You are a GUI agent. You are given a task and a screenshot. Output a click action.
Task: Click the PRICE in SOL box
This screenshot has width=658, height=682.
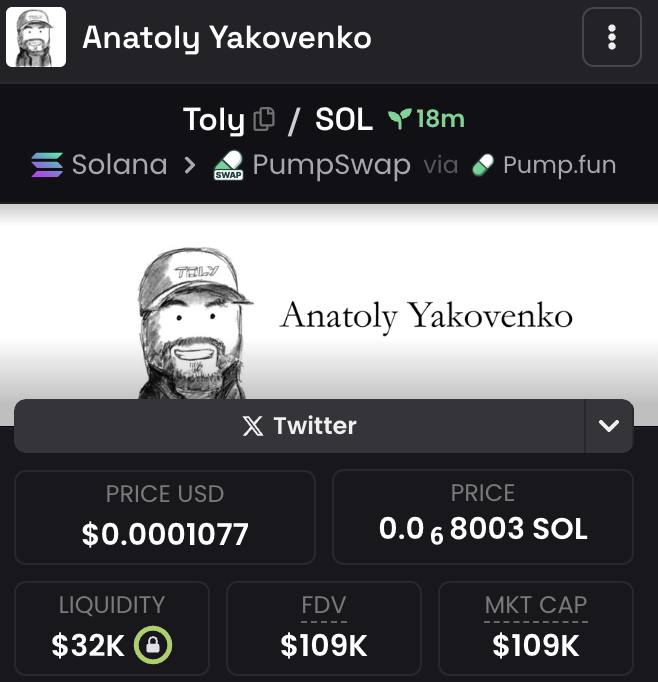[482, 517]
